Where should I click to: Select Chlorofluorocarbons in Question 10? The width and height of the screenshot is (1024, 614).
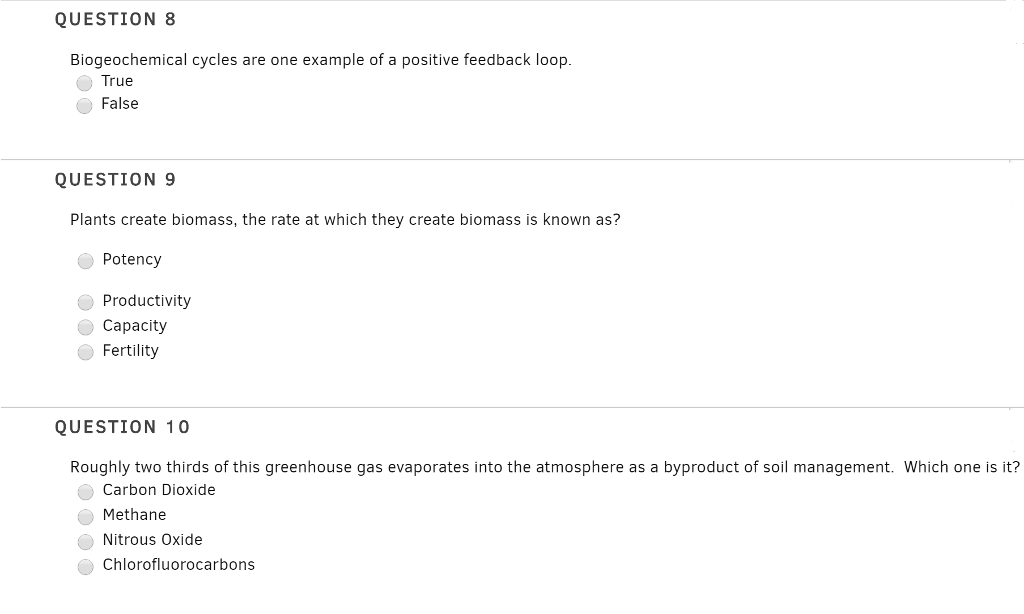coord(86,566)
